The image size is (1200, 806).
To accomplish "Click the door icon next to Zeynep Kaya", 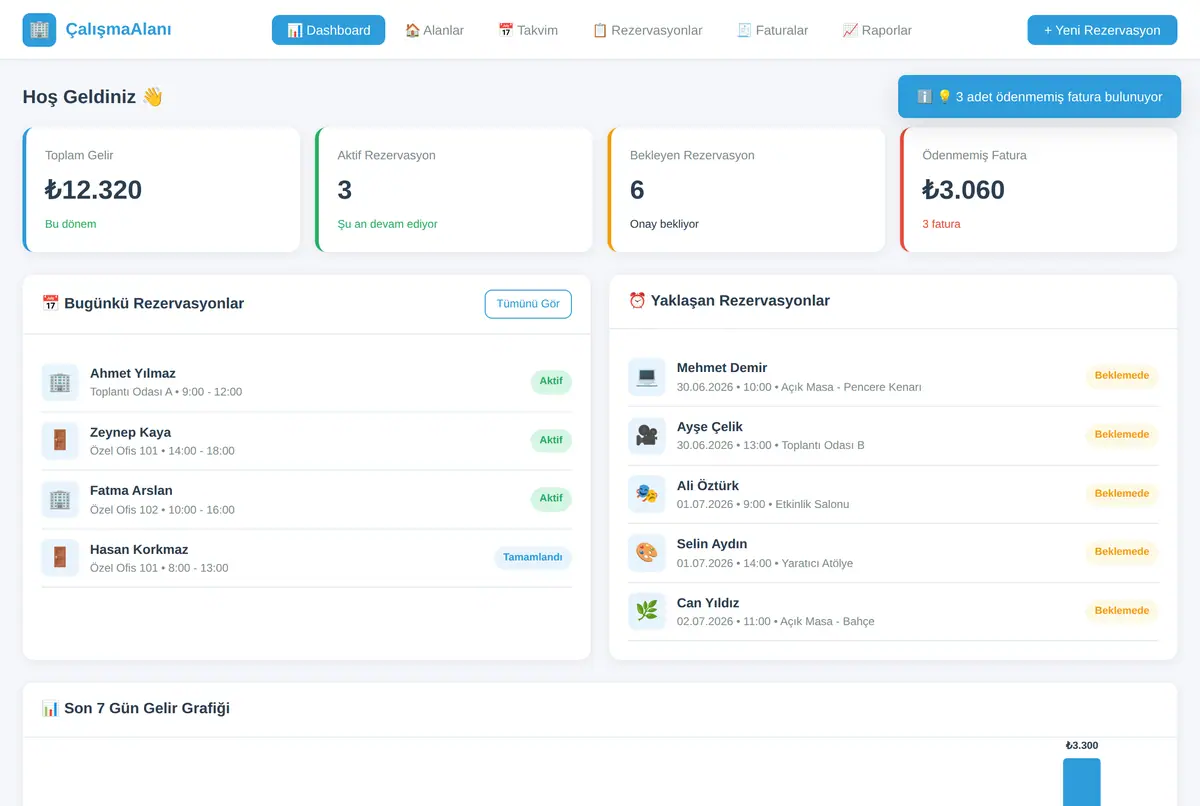I will pos(60,441).
